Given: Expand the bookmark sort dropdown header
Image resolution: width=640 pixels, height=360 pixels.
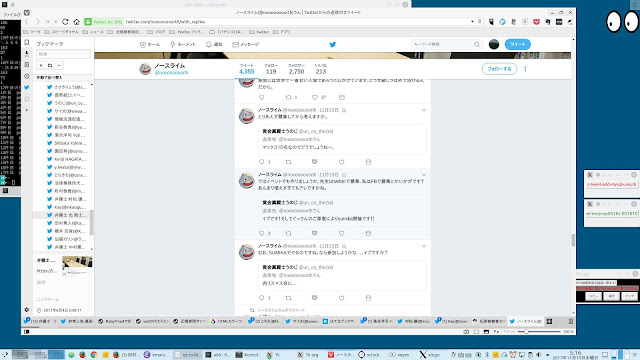Looking at the screenshot, I should [x=63, y=77].
